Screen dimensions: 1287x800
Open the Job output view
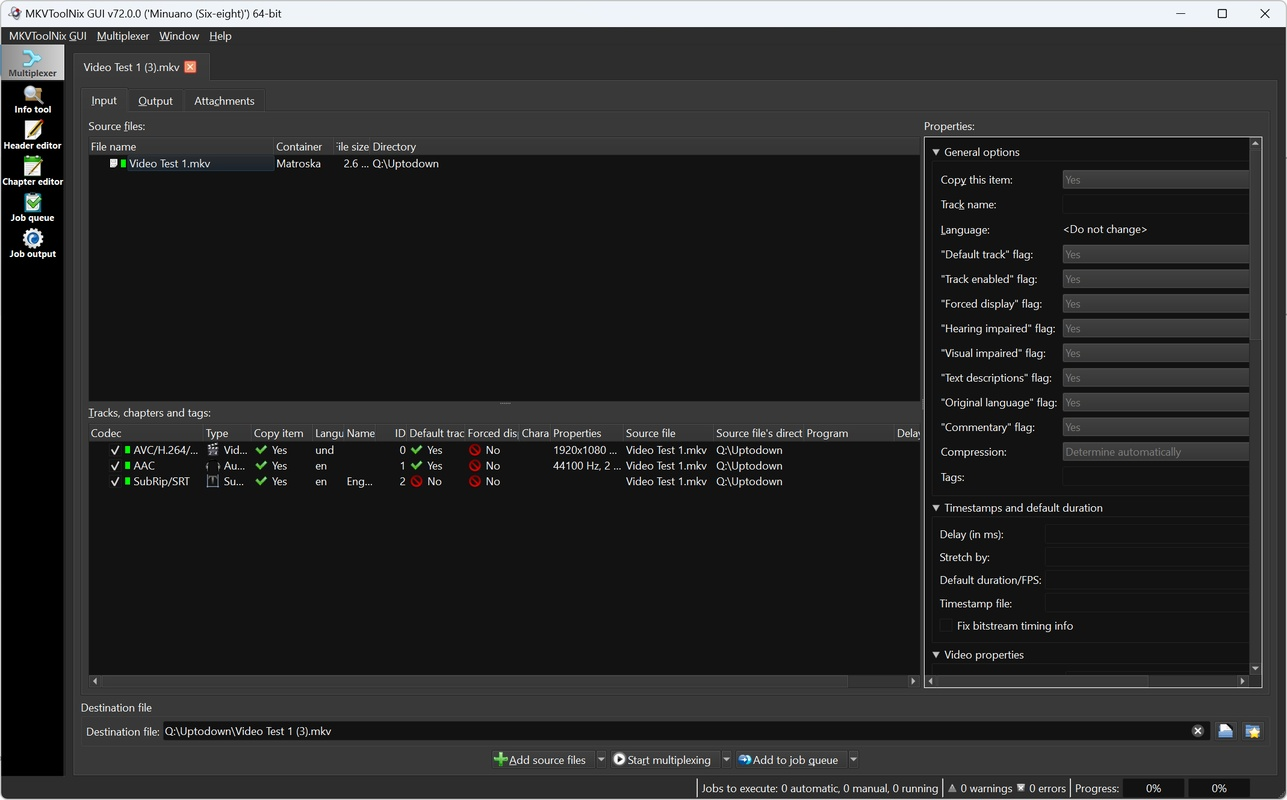[x=32, y=244]
